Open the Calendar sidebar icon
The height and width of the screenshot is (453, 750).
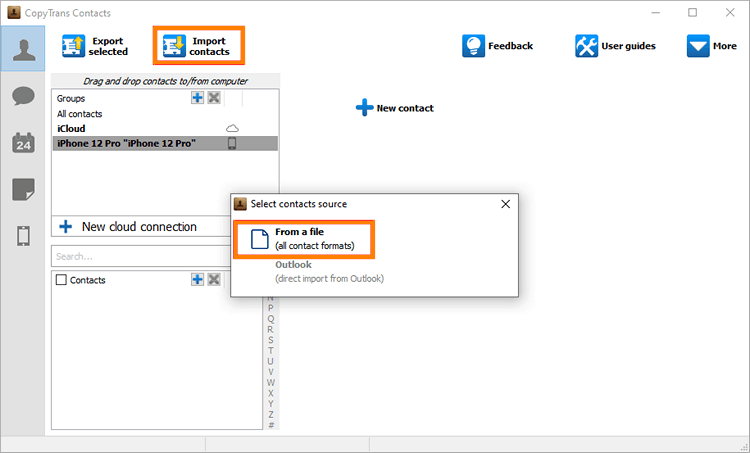point(22,142)
